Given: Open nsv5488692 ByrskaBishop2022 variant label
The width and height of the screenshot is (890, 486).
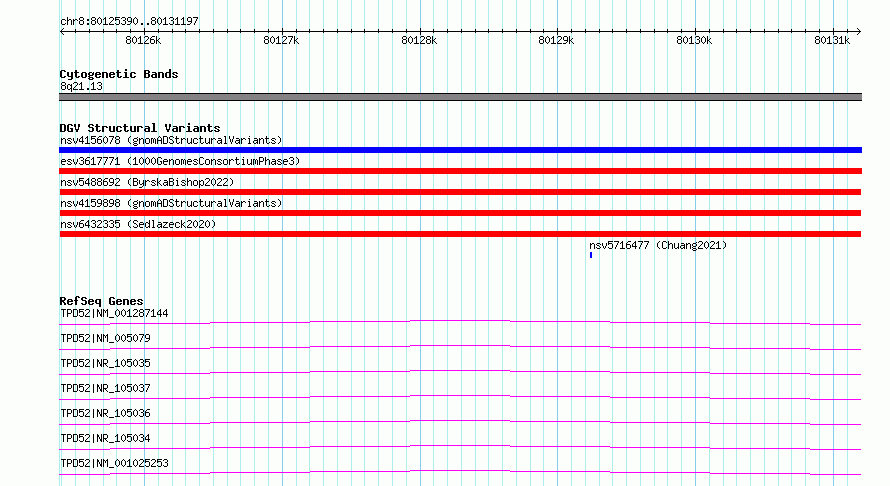Looking at the screenshot, I should point(147,182).
